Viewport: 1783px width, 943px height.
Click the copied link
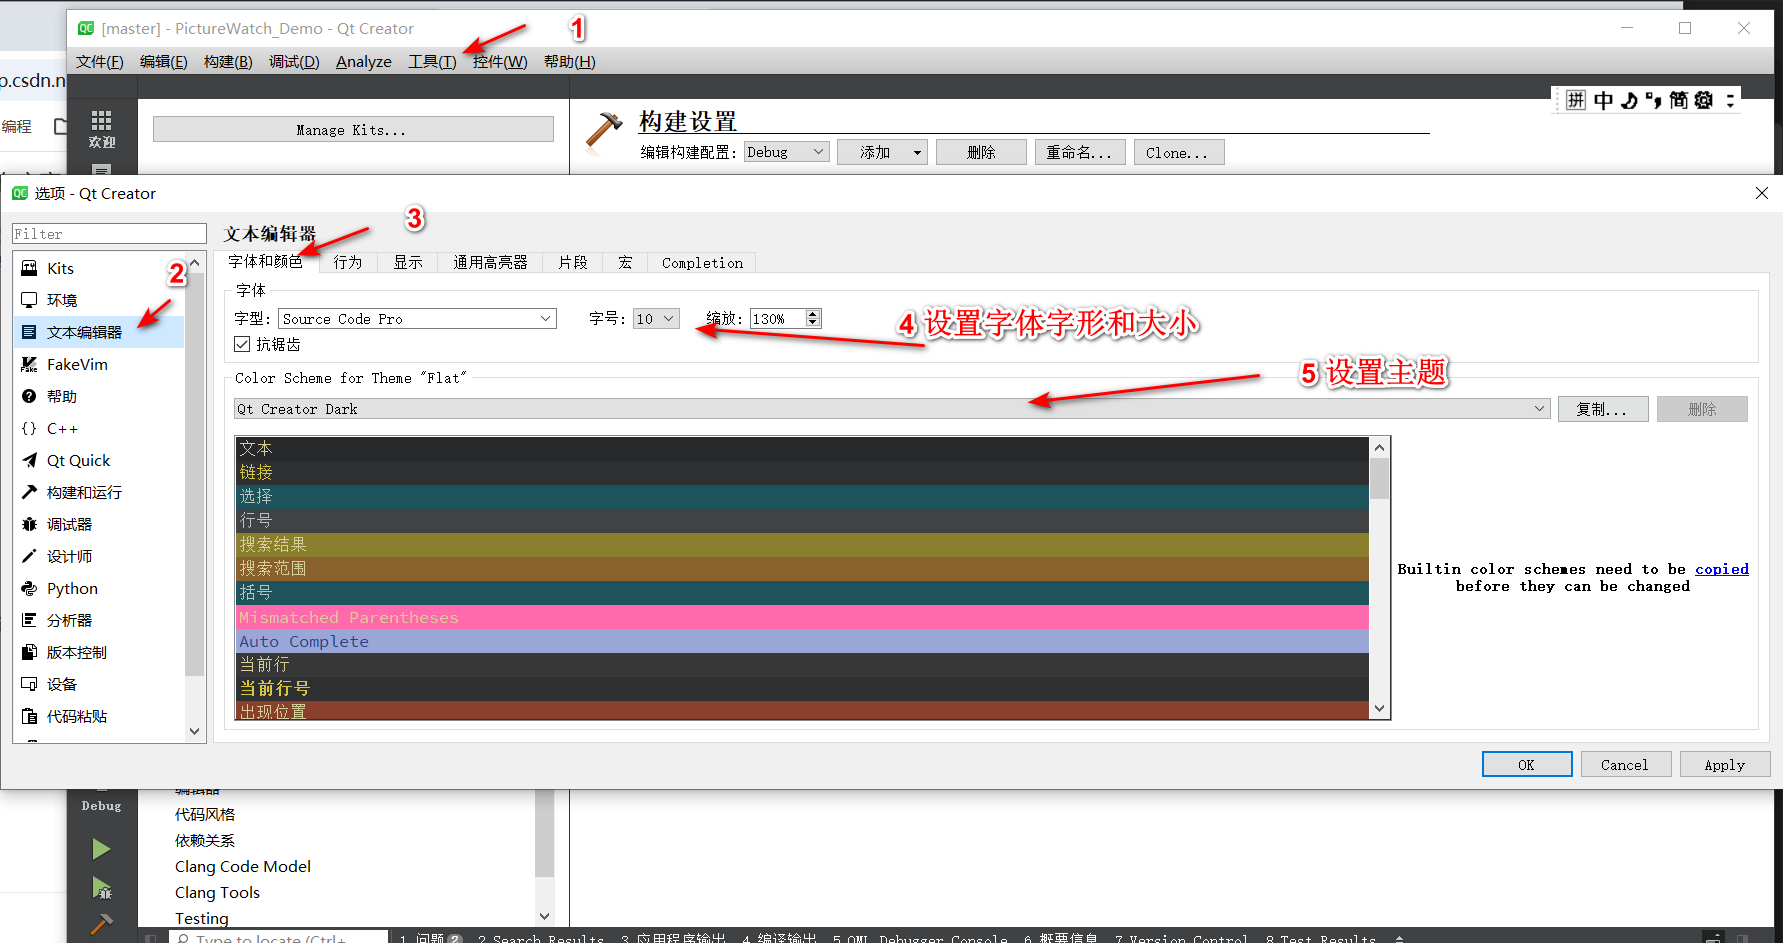tap(1722, 569)
